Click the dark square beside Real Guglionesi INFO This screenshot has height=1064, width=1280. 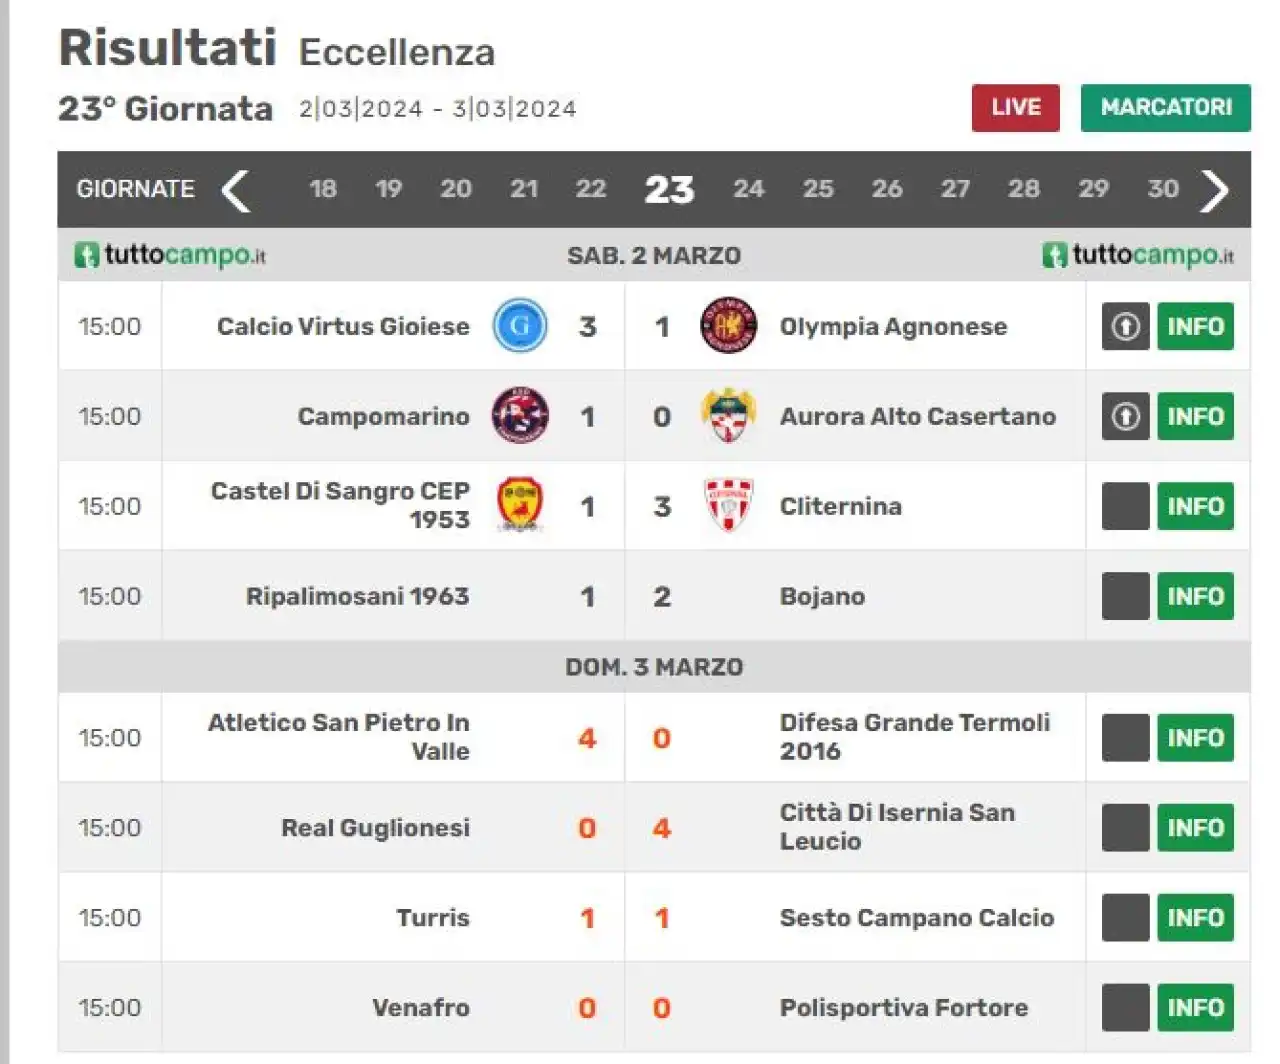click(1125, 828)
